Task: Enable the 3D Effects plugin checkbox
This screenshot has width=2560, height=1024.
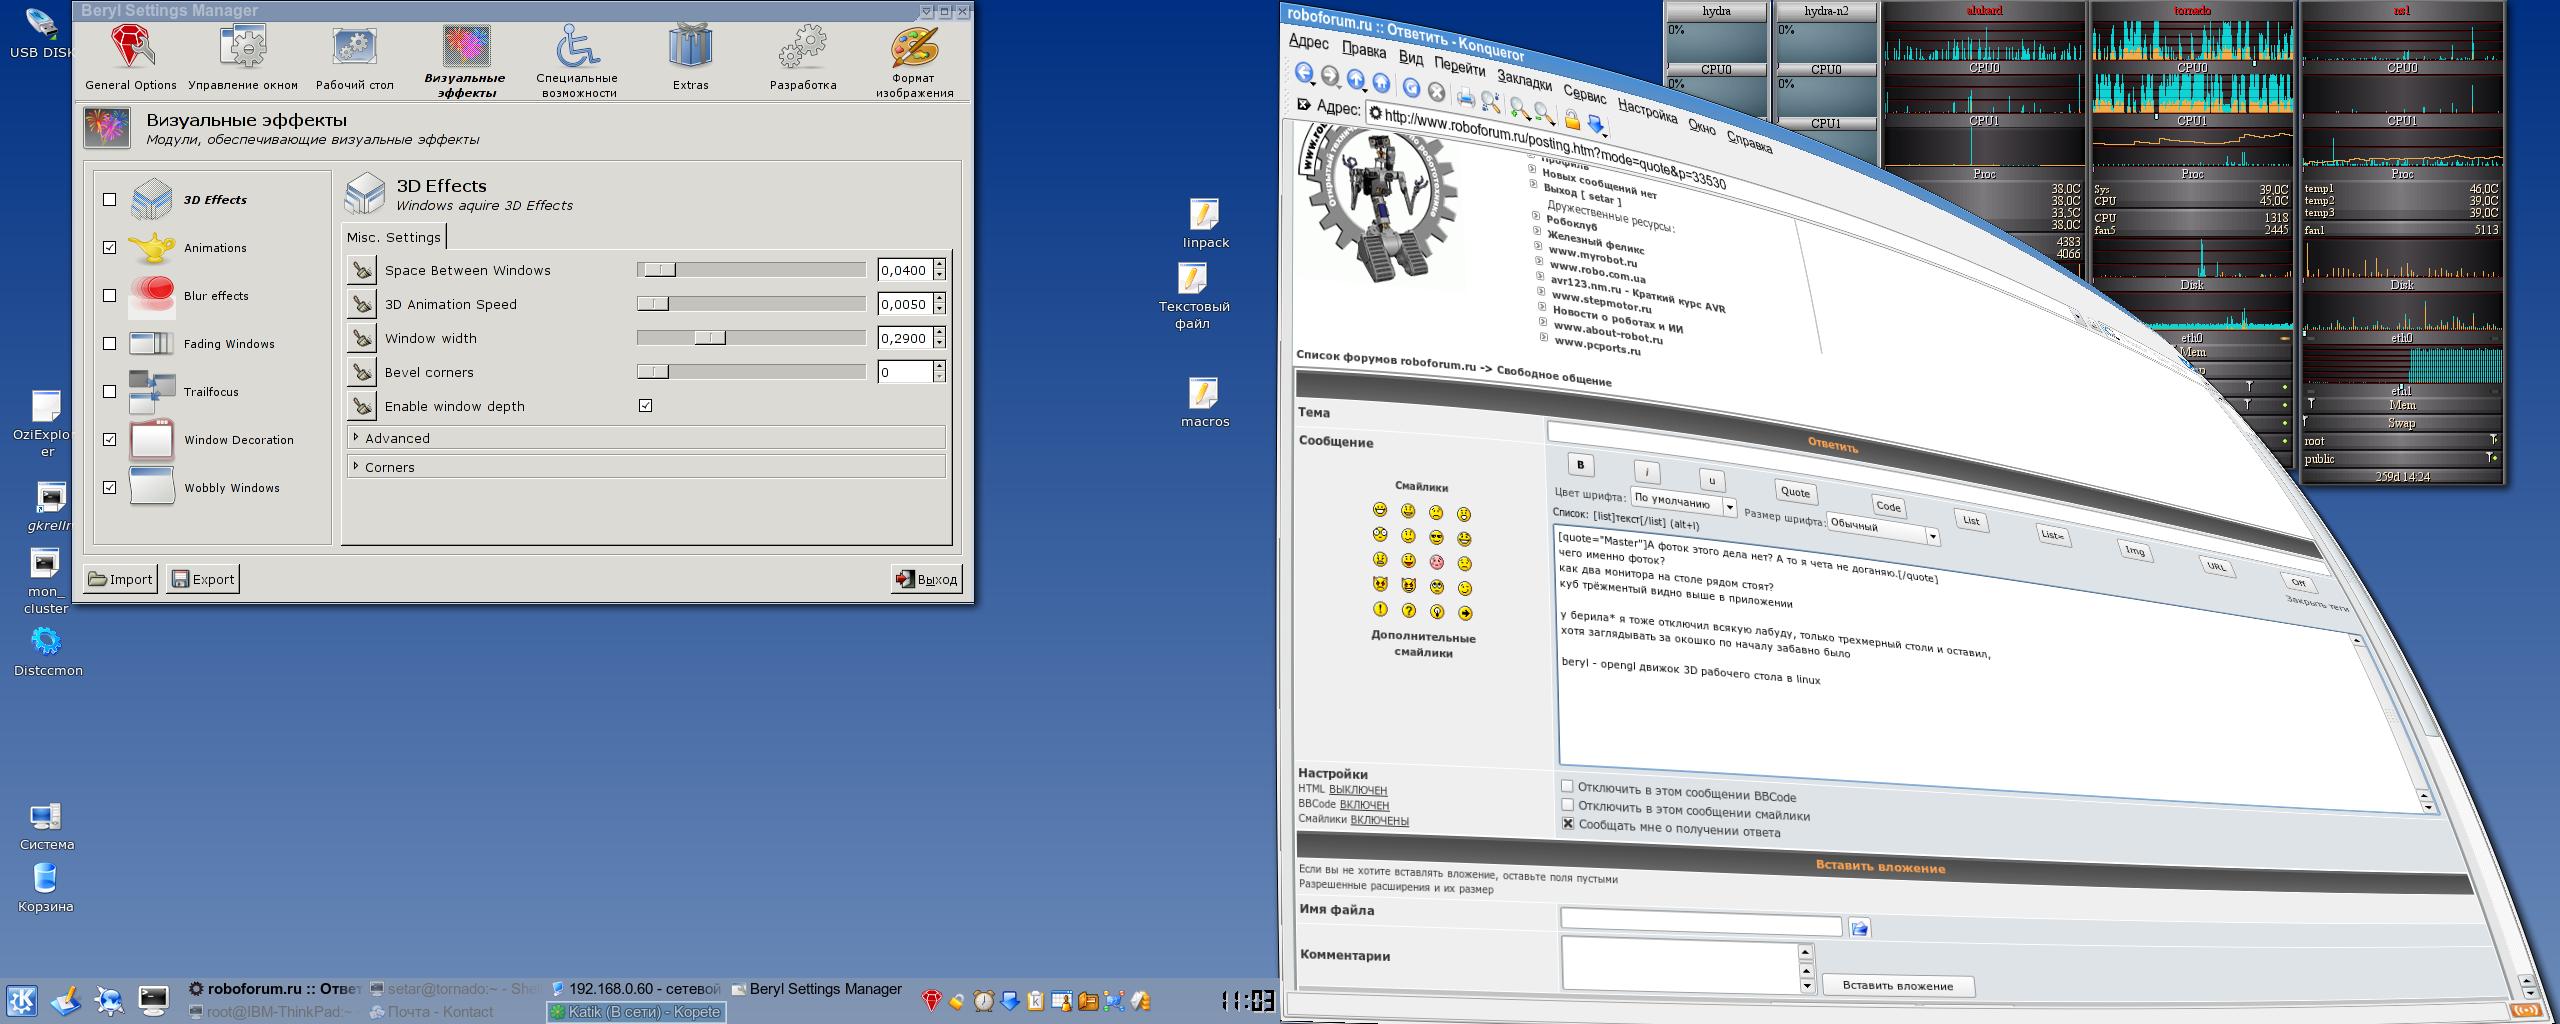Action: (110, 200)
